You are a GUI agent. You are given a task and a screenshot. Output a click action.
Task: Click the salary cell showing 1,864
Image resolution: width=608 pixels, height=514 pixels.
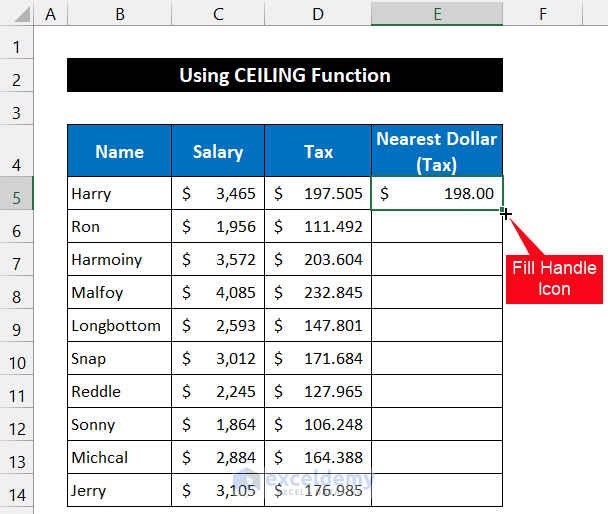point(218,424)
